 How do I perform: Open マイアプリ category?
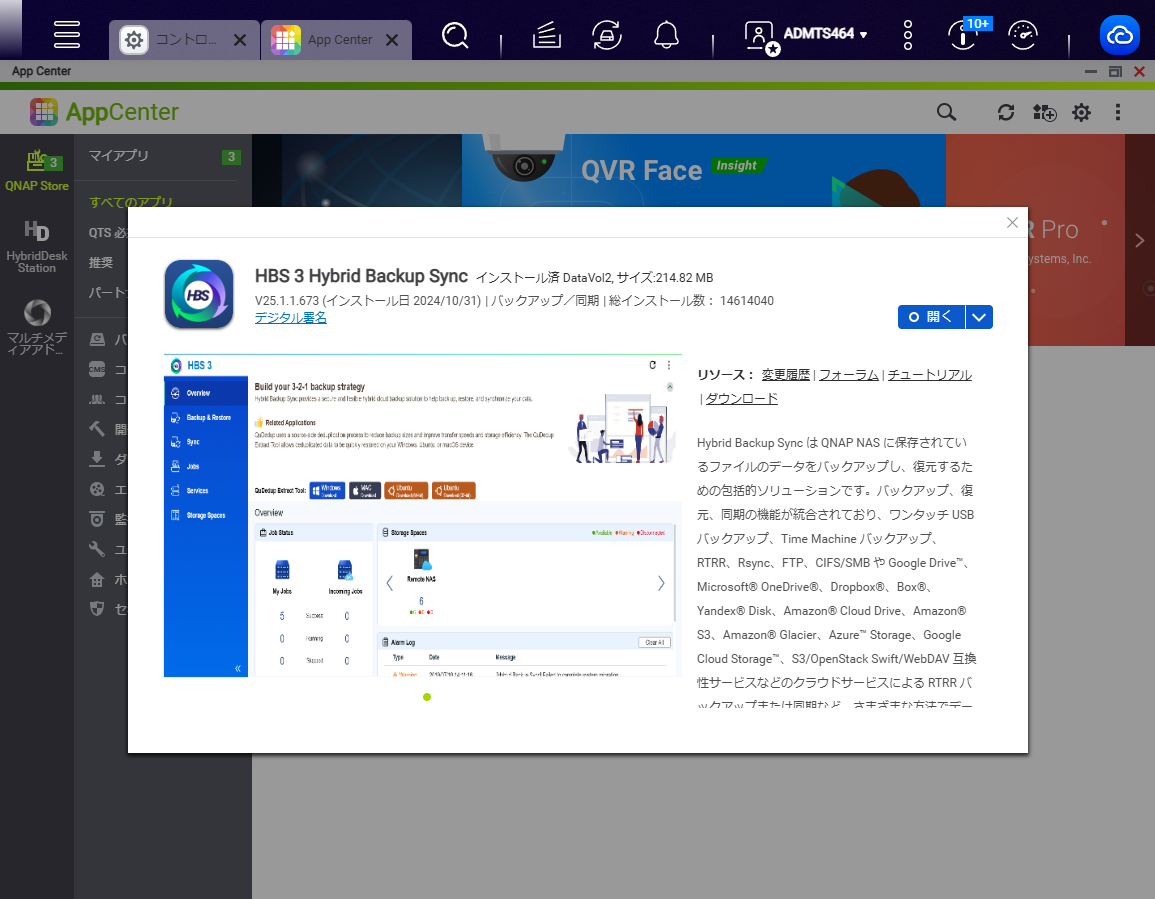point(119,155)
